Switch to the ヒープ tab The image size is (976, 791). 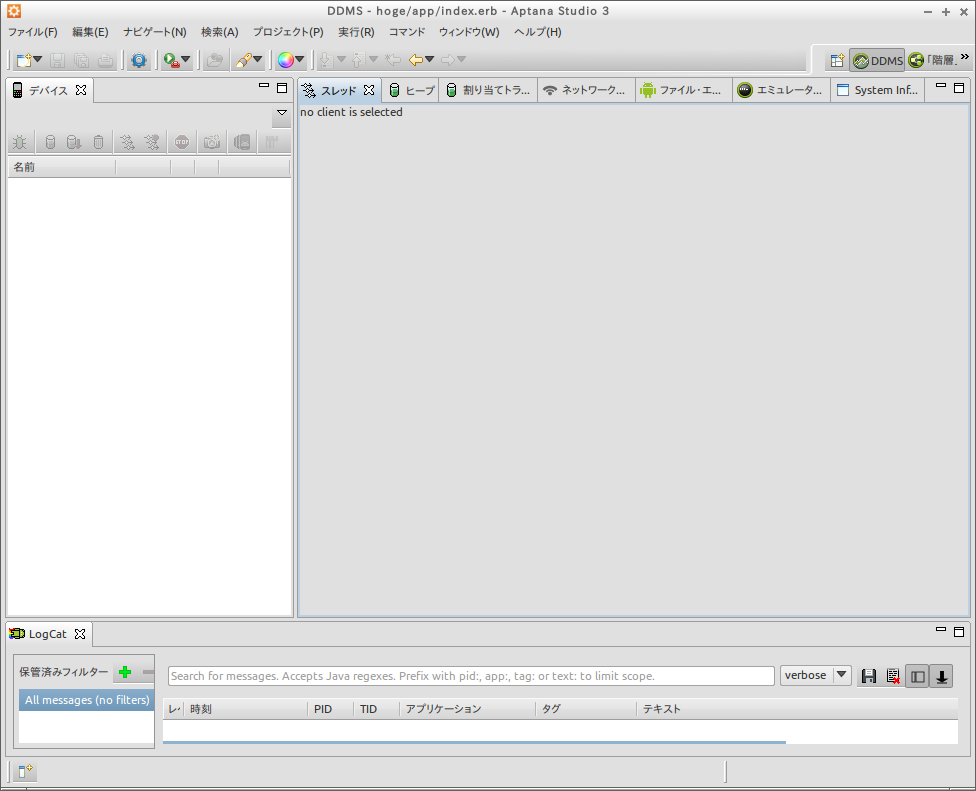pos(411,91)
